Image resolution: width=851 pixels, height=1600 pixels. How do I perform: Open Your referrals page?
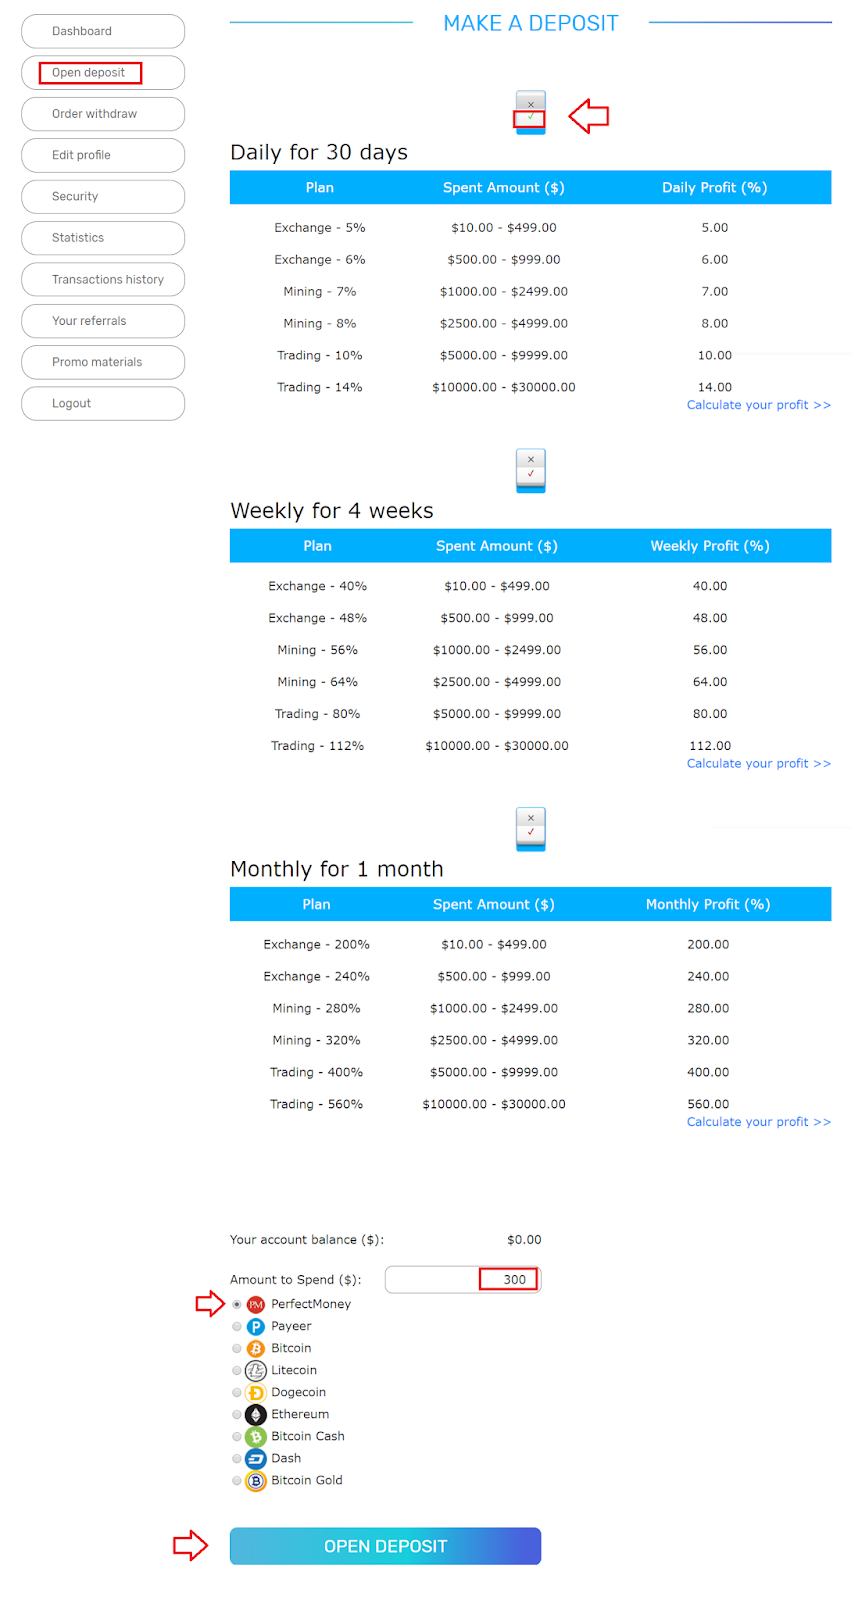point(103,321)
